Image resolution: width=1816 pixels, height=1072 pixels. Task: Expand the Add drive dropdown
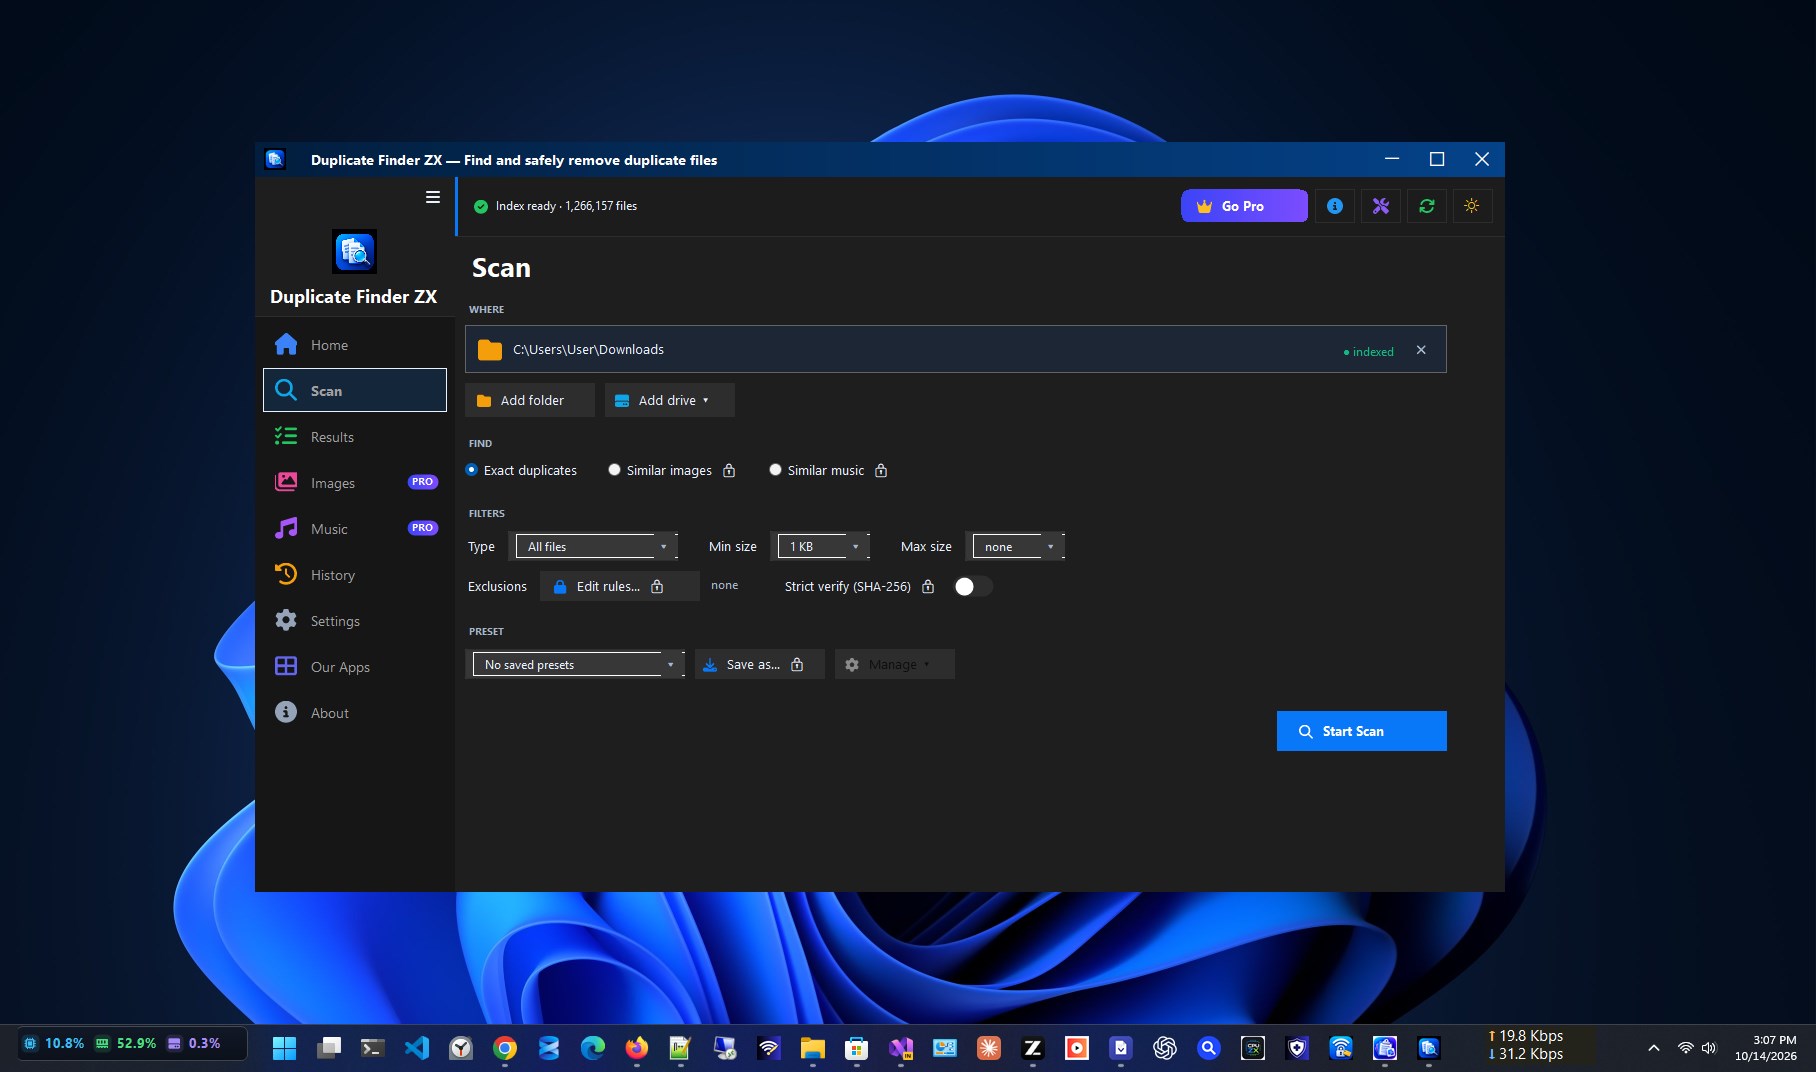pyautogui.click(x=670, y=400)
